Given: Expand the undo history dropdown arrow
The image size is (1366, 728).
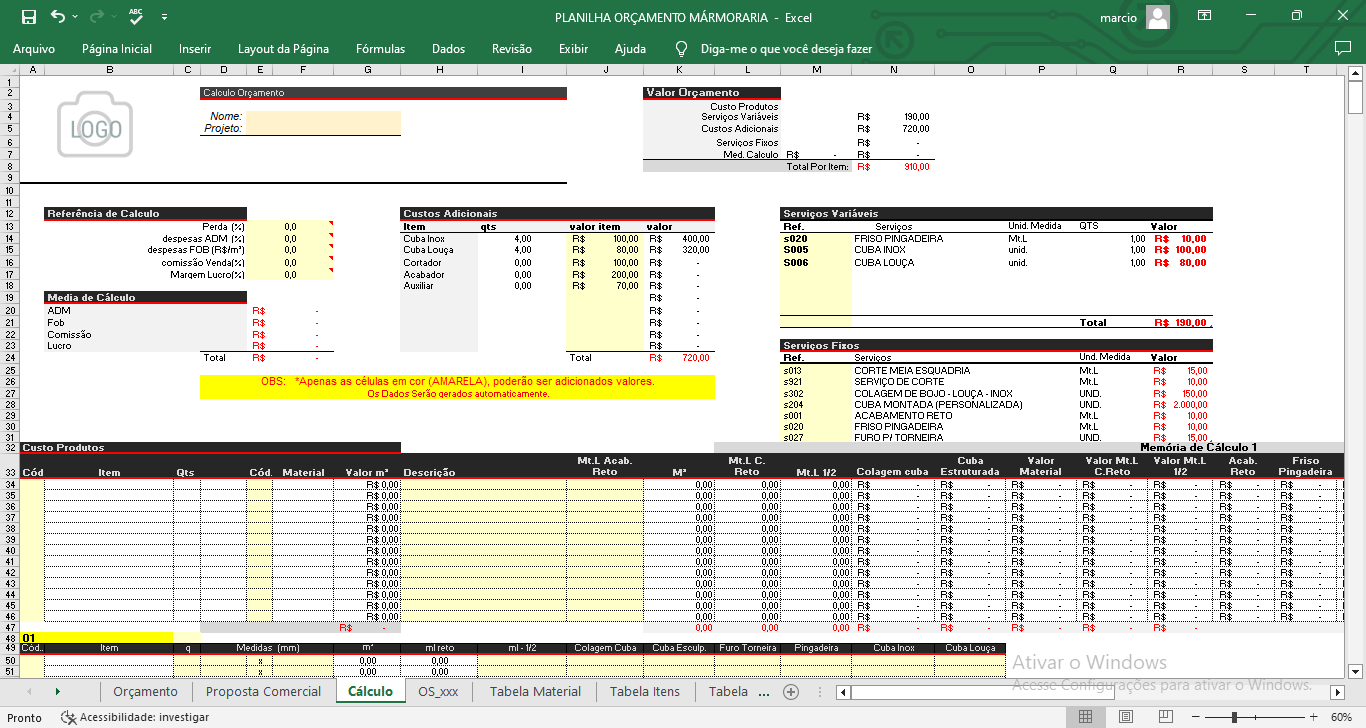Looking at the screenshot, I should [x=75, y=17].
